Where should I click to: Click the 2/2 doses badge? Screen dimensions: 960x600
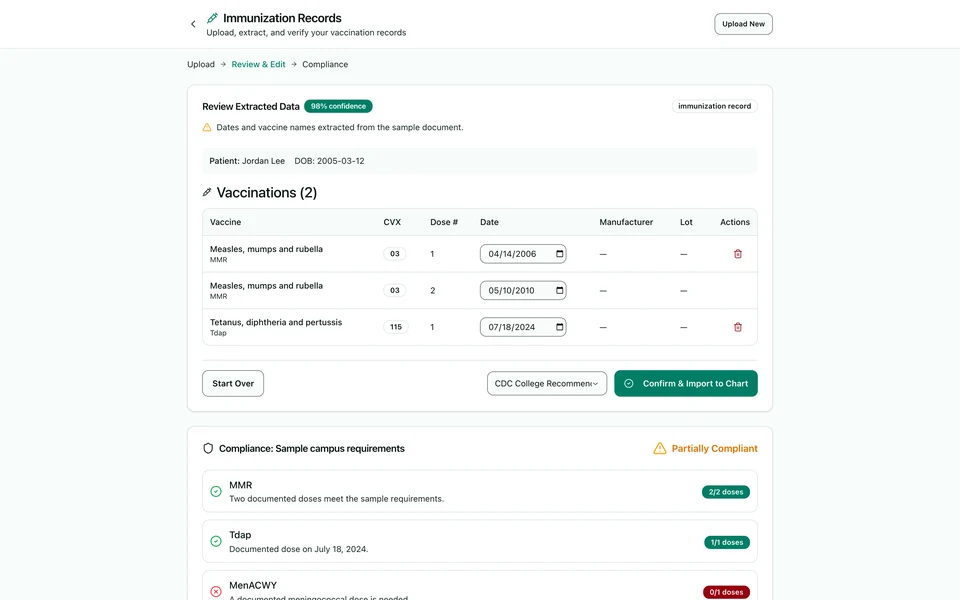[x=726, y=492]
